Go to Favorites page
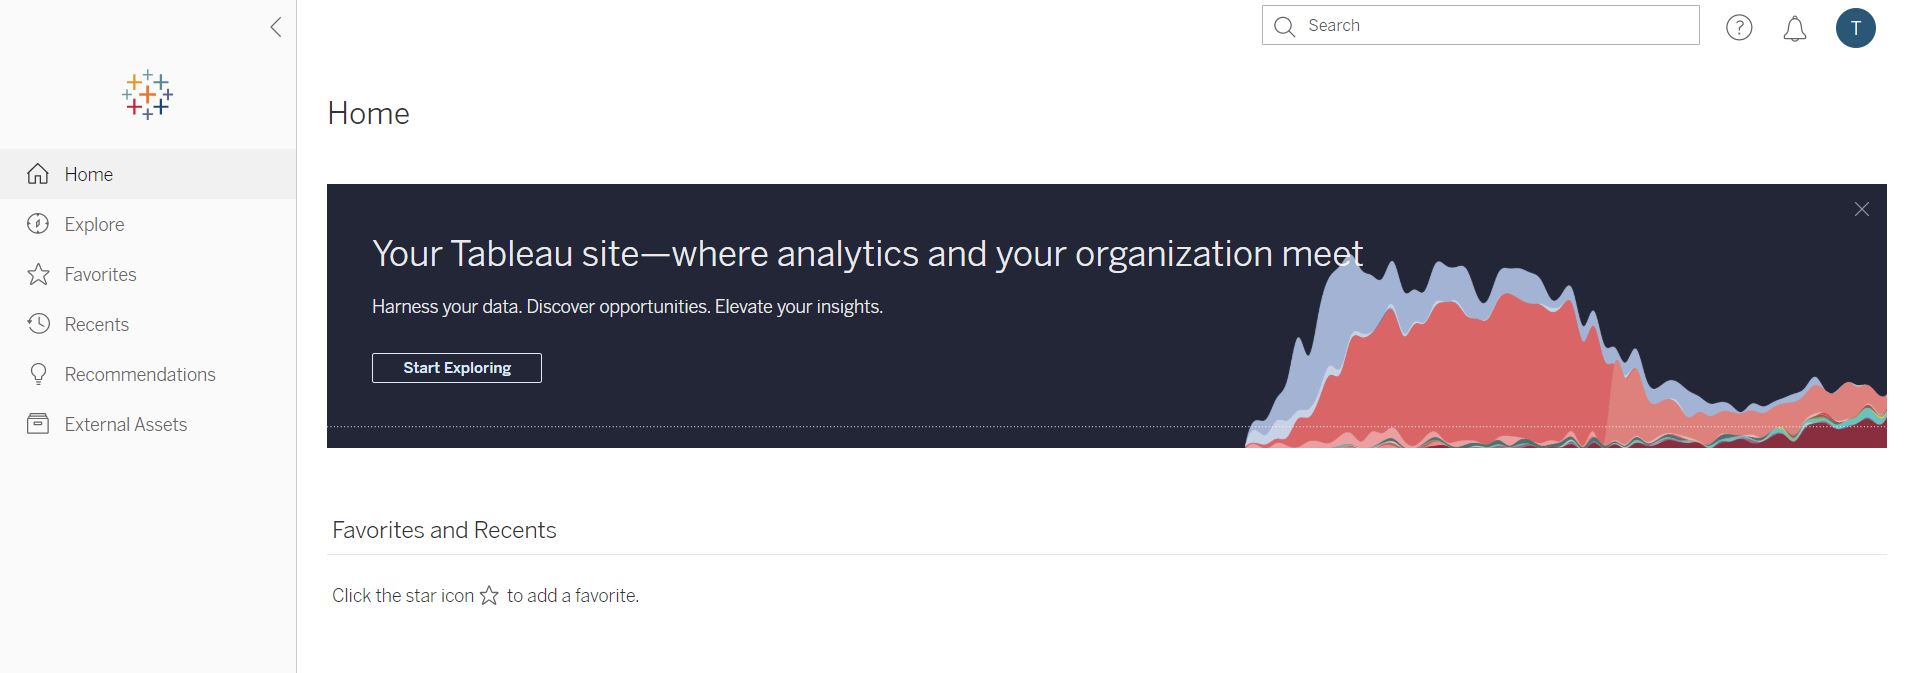 [100, 274]
